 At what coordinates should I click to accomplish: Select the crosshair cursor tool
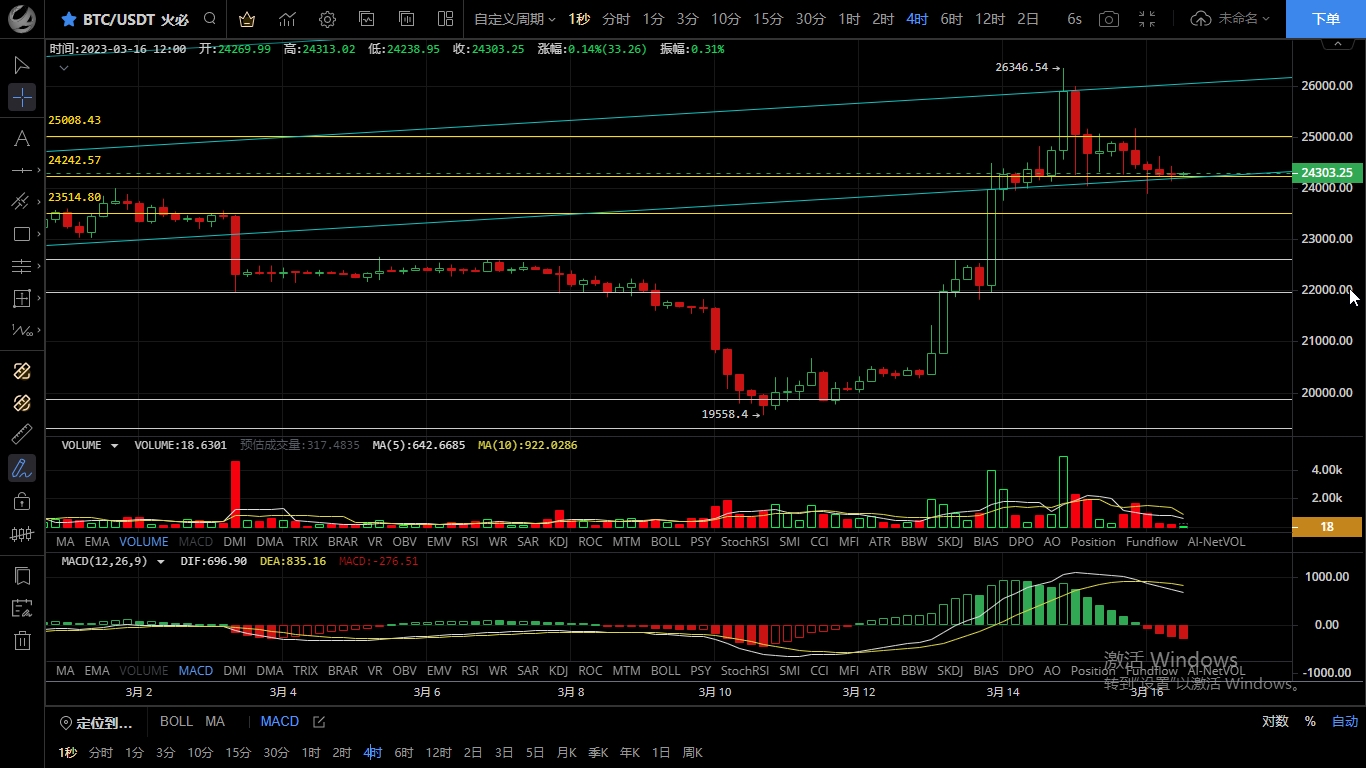pyautogui.click(x=22, y=97)
